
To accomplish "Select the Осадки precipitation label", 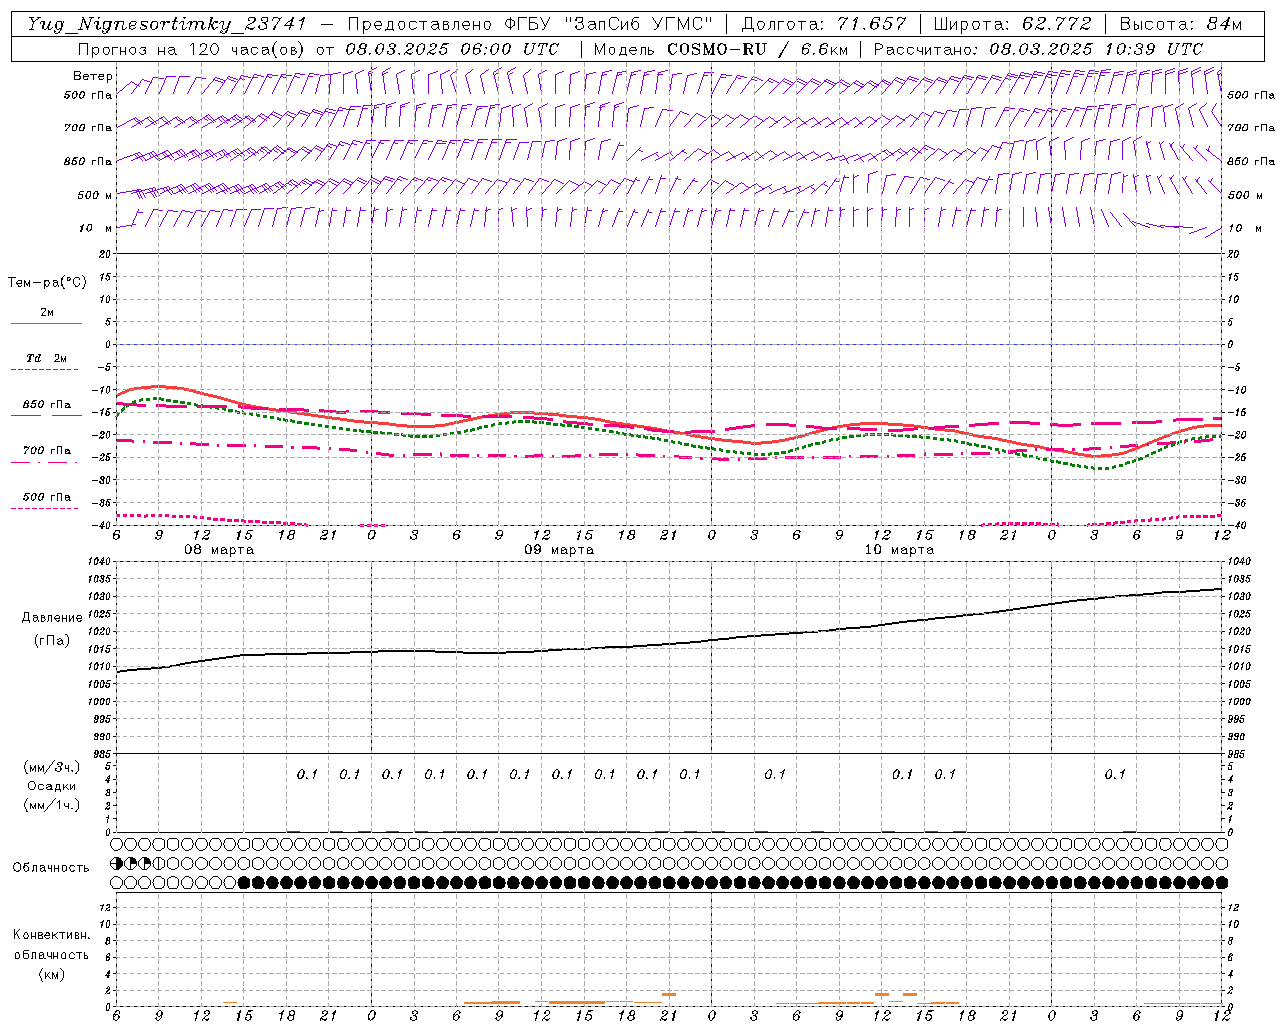I will click(51, 786).
